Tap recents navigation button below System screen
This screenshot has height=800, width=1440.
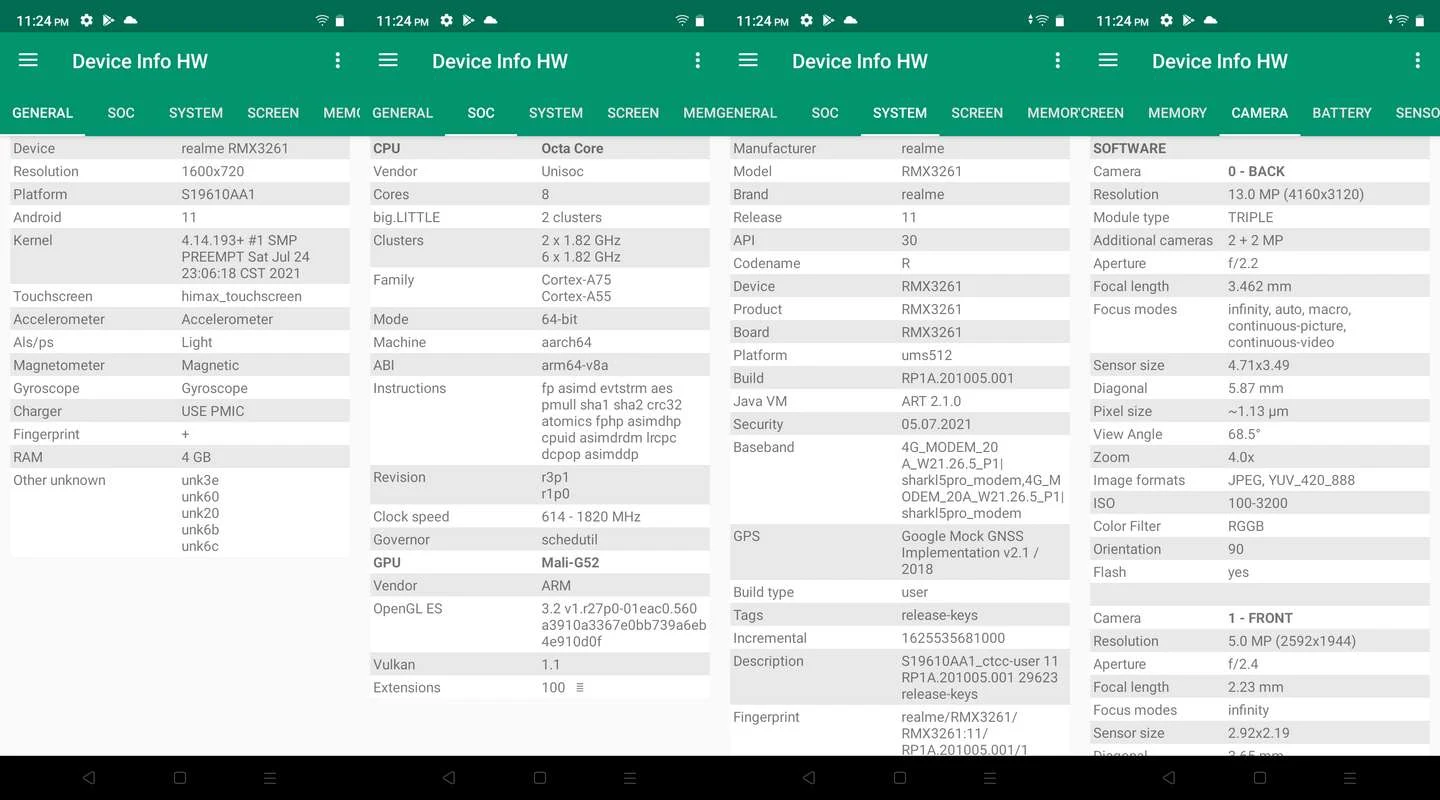point(990,777)
